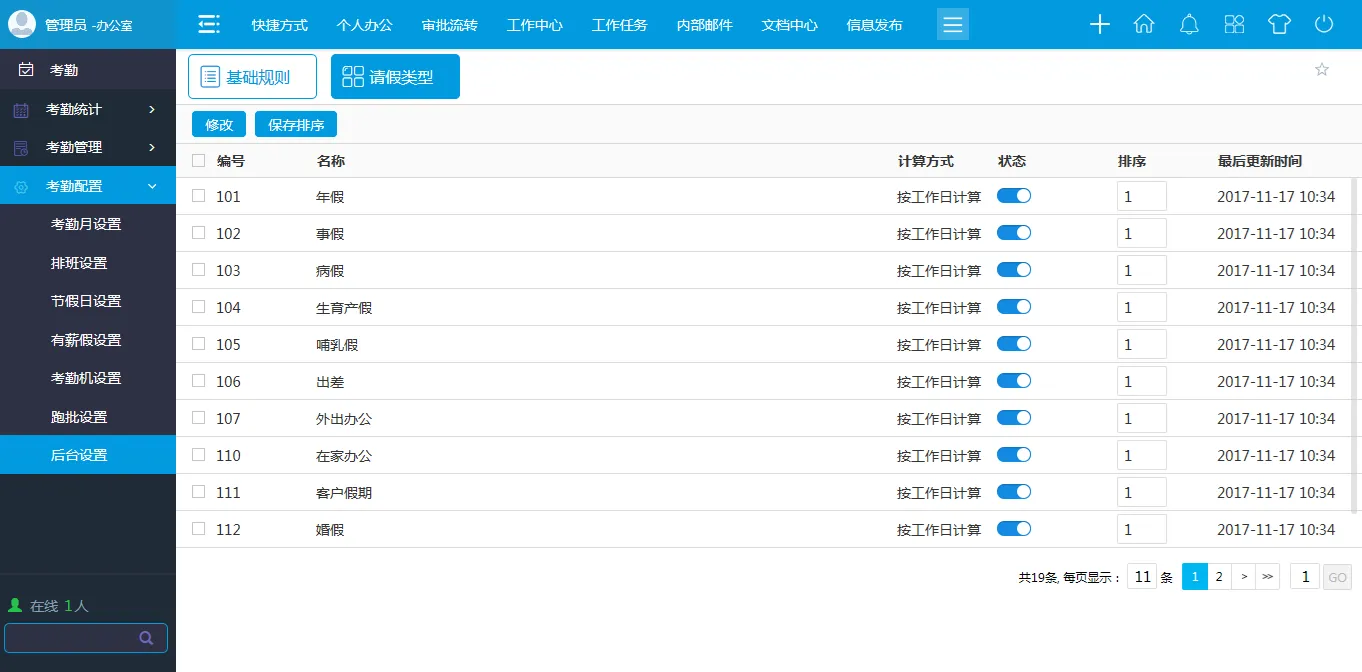Switch to the 基础规则 tab
Image resolution: width=1362 pixels, height=672 pixels.
252,77
